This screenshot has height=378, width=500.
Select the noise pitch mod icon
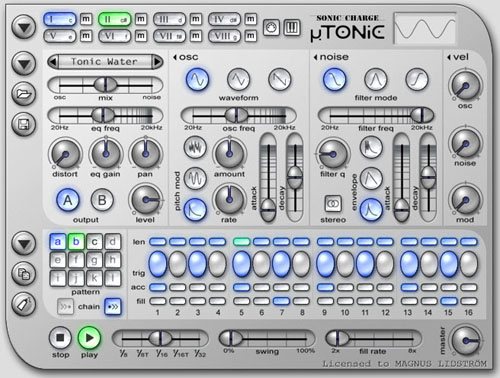[x=195, y=147]
